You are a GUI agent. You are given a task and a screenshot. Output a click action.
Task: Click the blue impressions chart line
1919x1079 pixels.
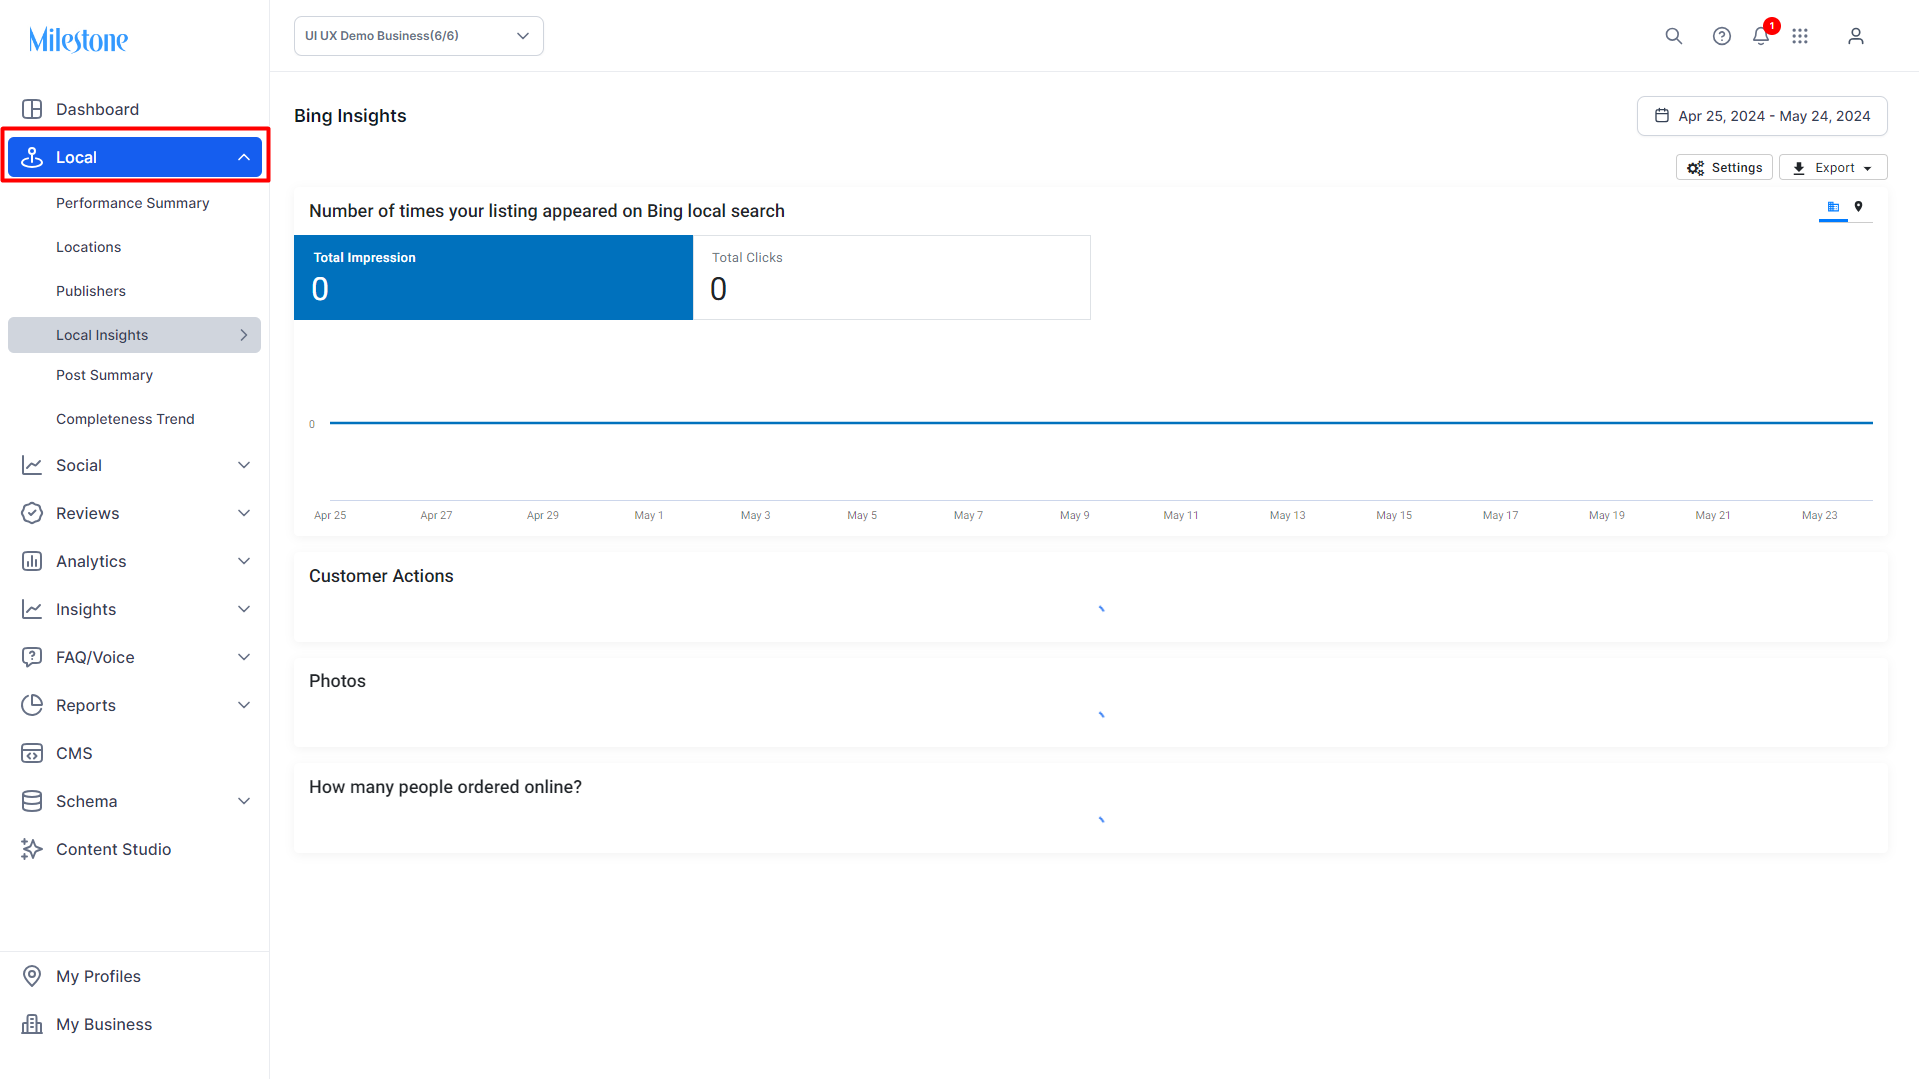[x=1101, y=423]
